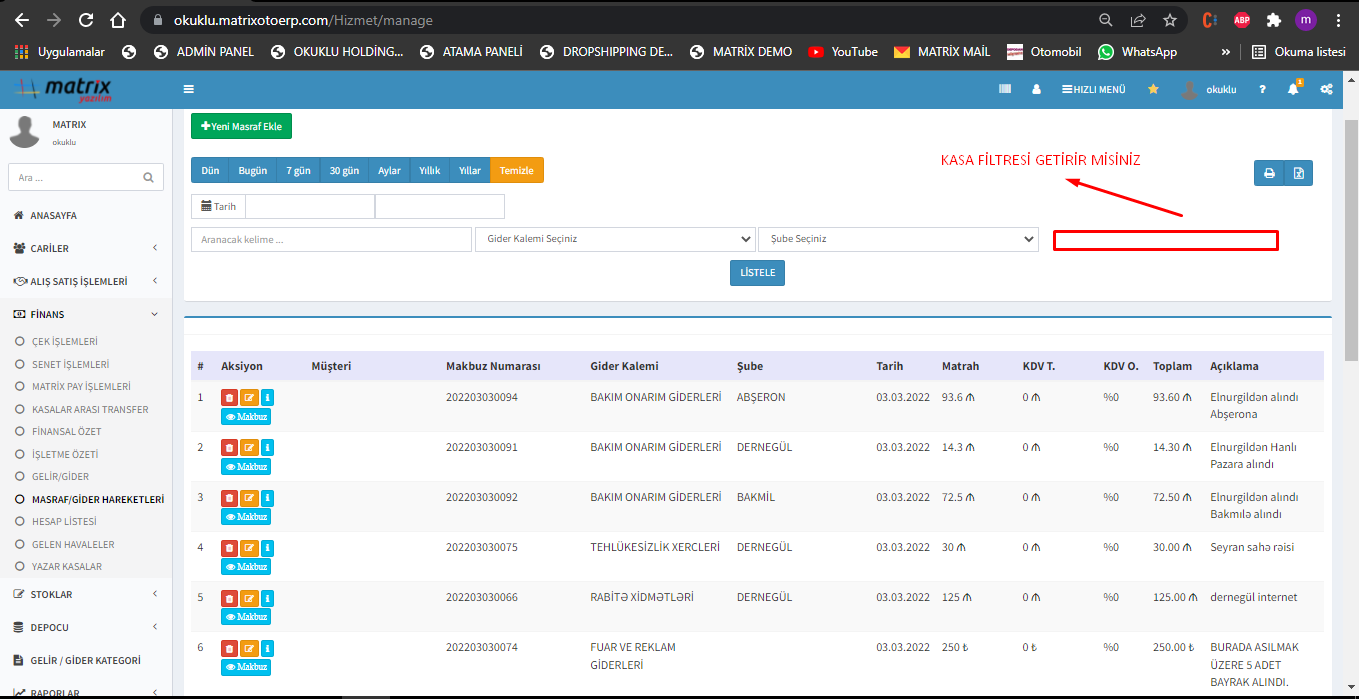Click the print icon button
1359x699 pixels.
(1269, 173)
